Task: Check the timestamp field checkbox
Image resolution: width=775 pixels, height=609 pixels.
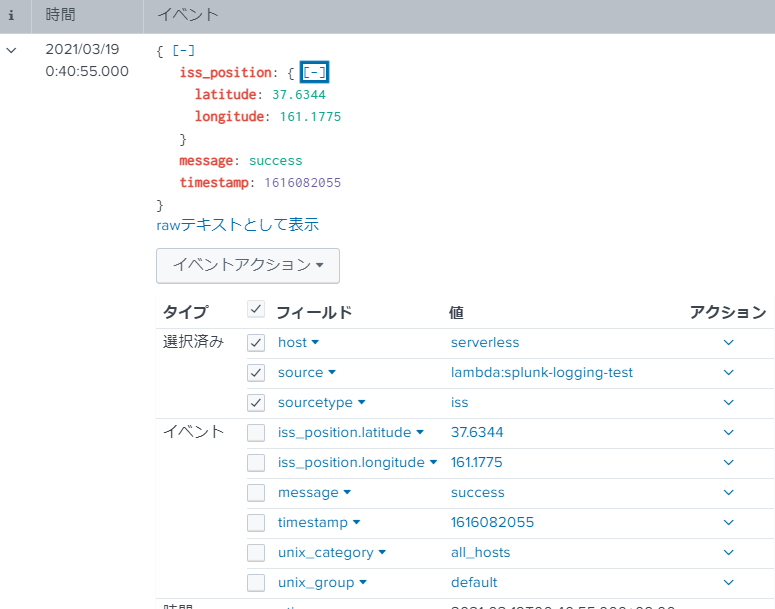Action: pyautogui.click(x=256, y=522)
